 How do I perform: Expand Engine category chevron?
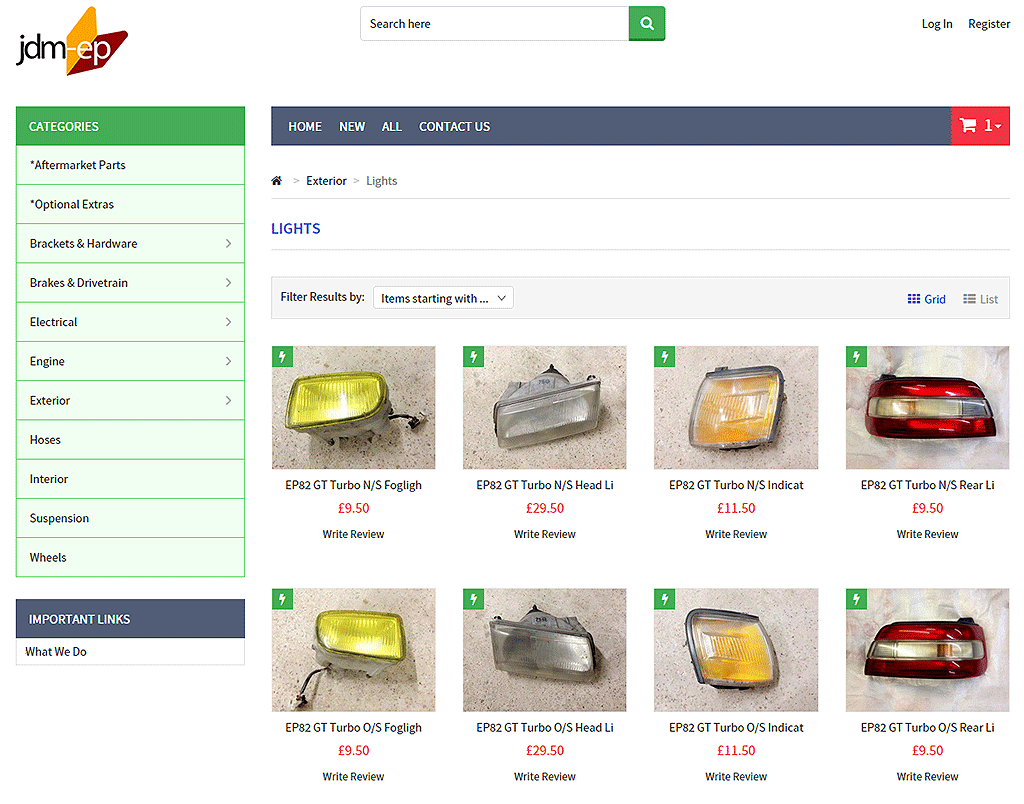tap(228, 361)
